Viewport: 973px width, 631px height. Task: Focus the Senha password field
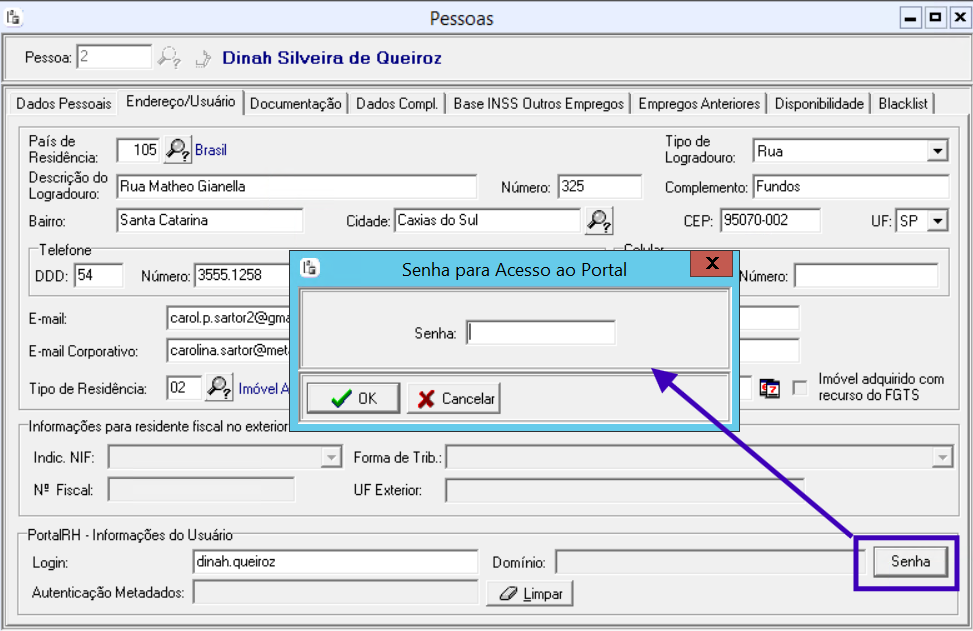coord(540,333)
